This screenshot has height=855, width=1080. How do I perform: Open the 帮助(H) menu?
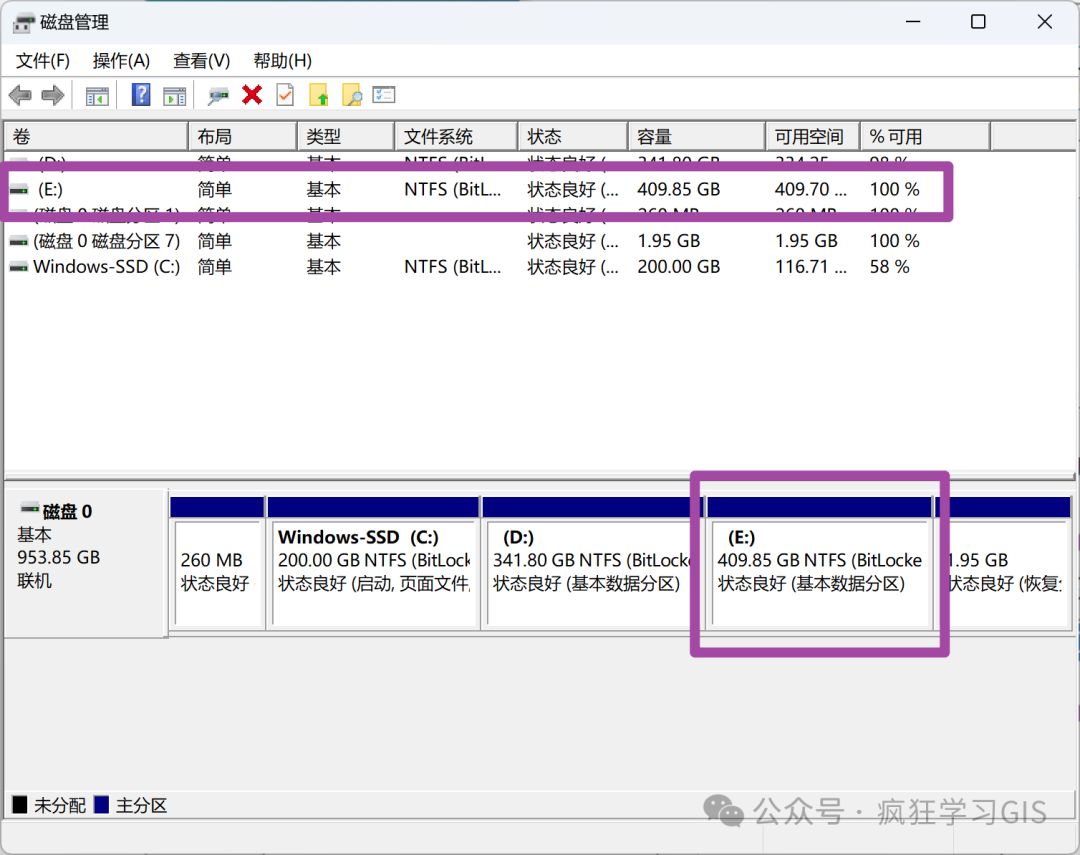(281, 61)
